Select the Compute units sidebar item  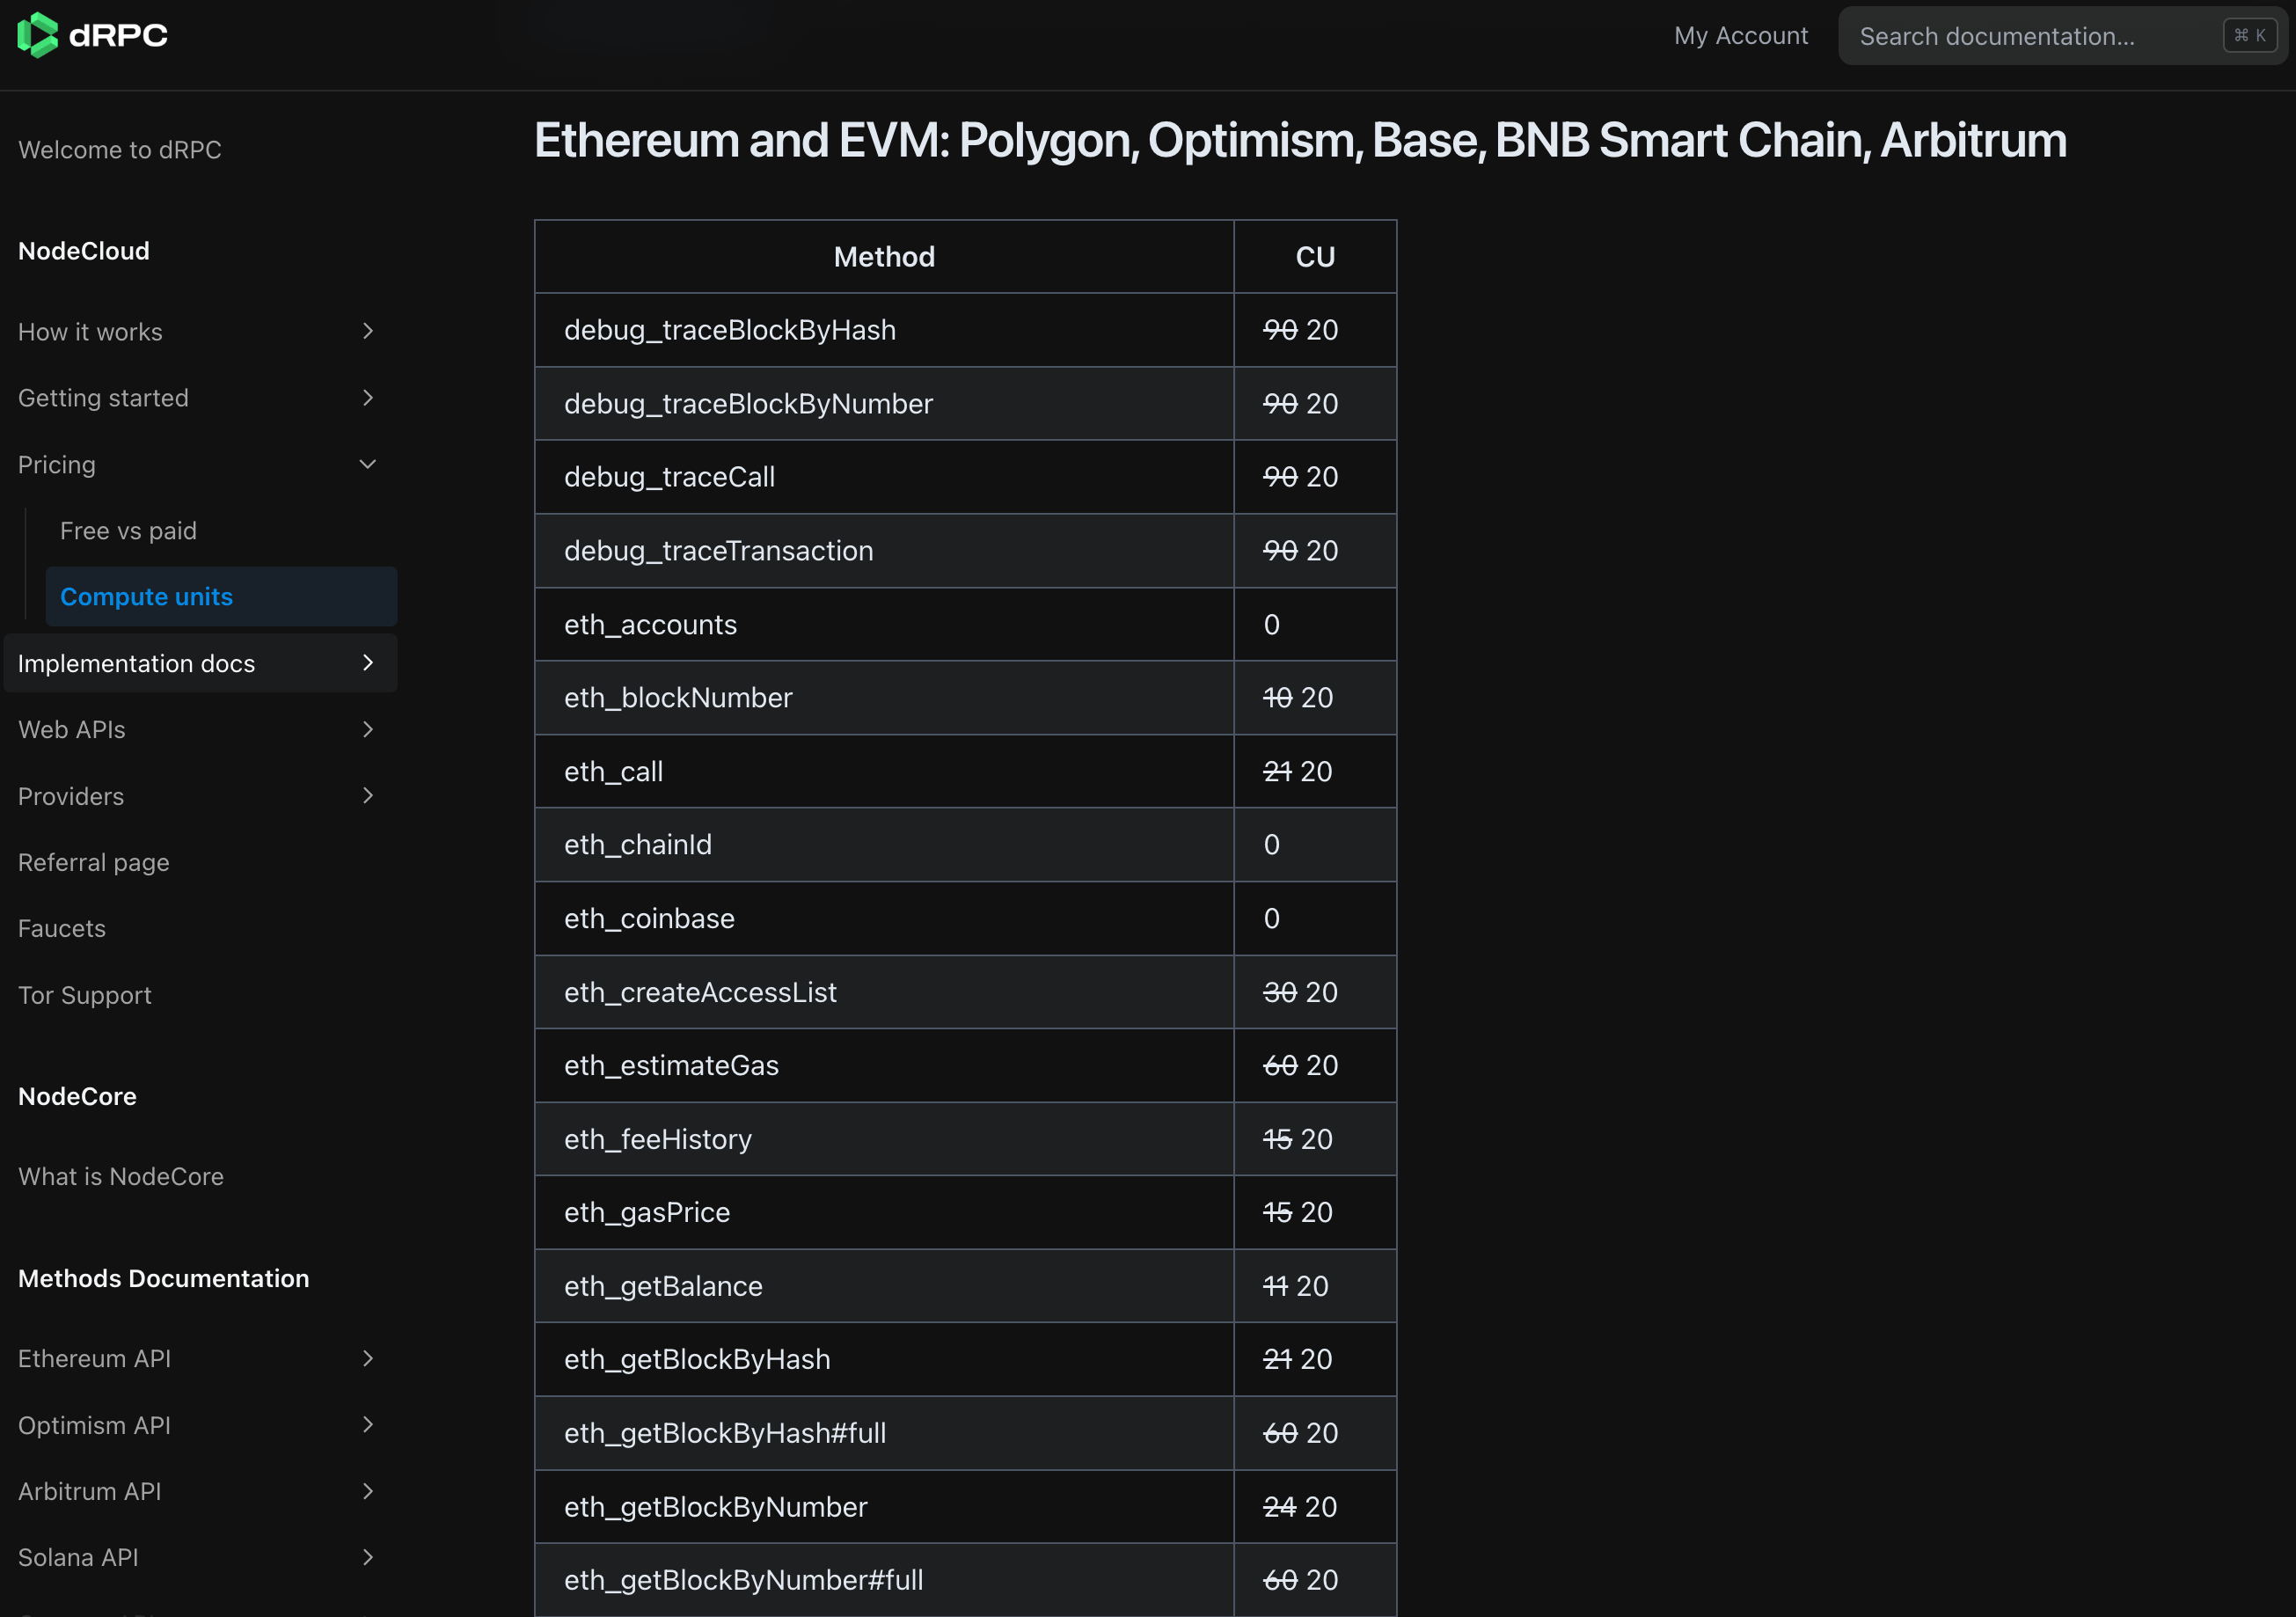pos(146,597)
